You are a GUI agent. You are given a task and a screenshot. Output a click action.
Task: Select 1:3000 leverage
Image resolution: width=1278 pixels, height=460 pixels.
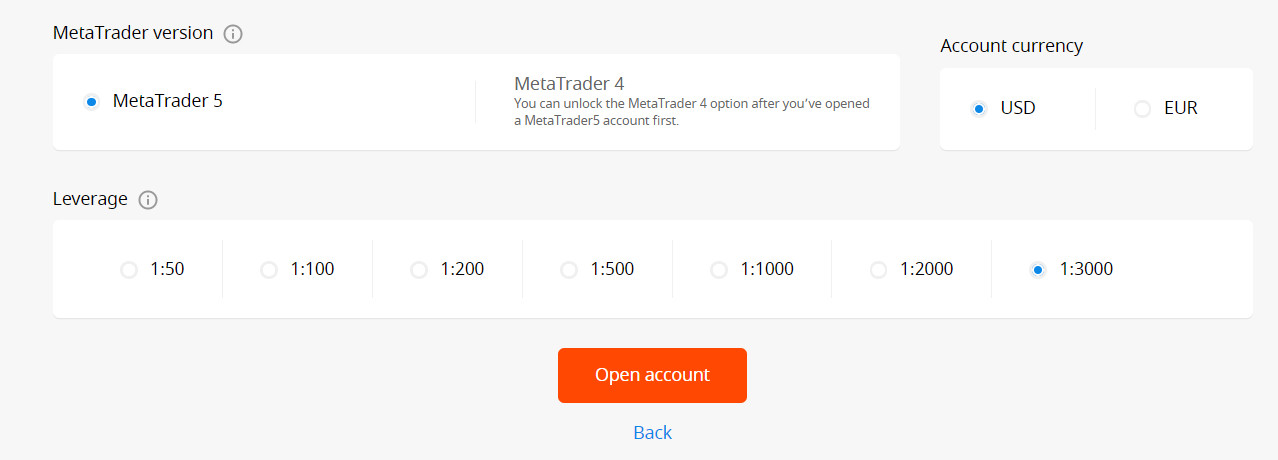click(x=1038, y=270)
